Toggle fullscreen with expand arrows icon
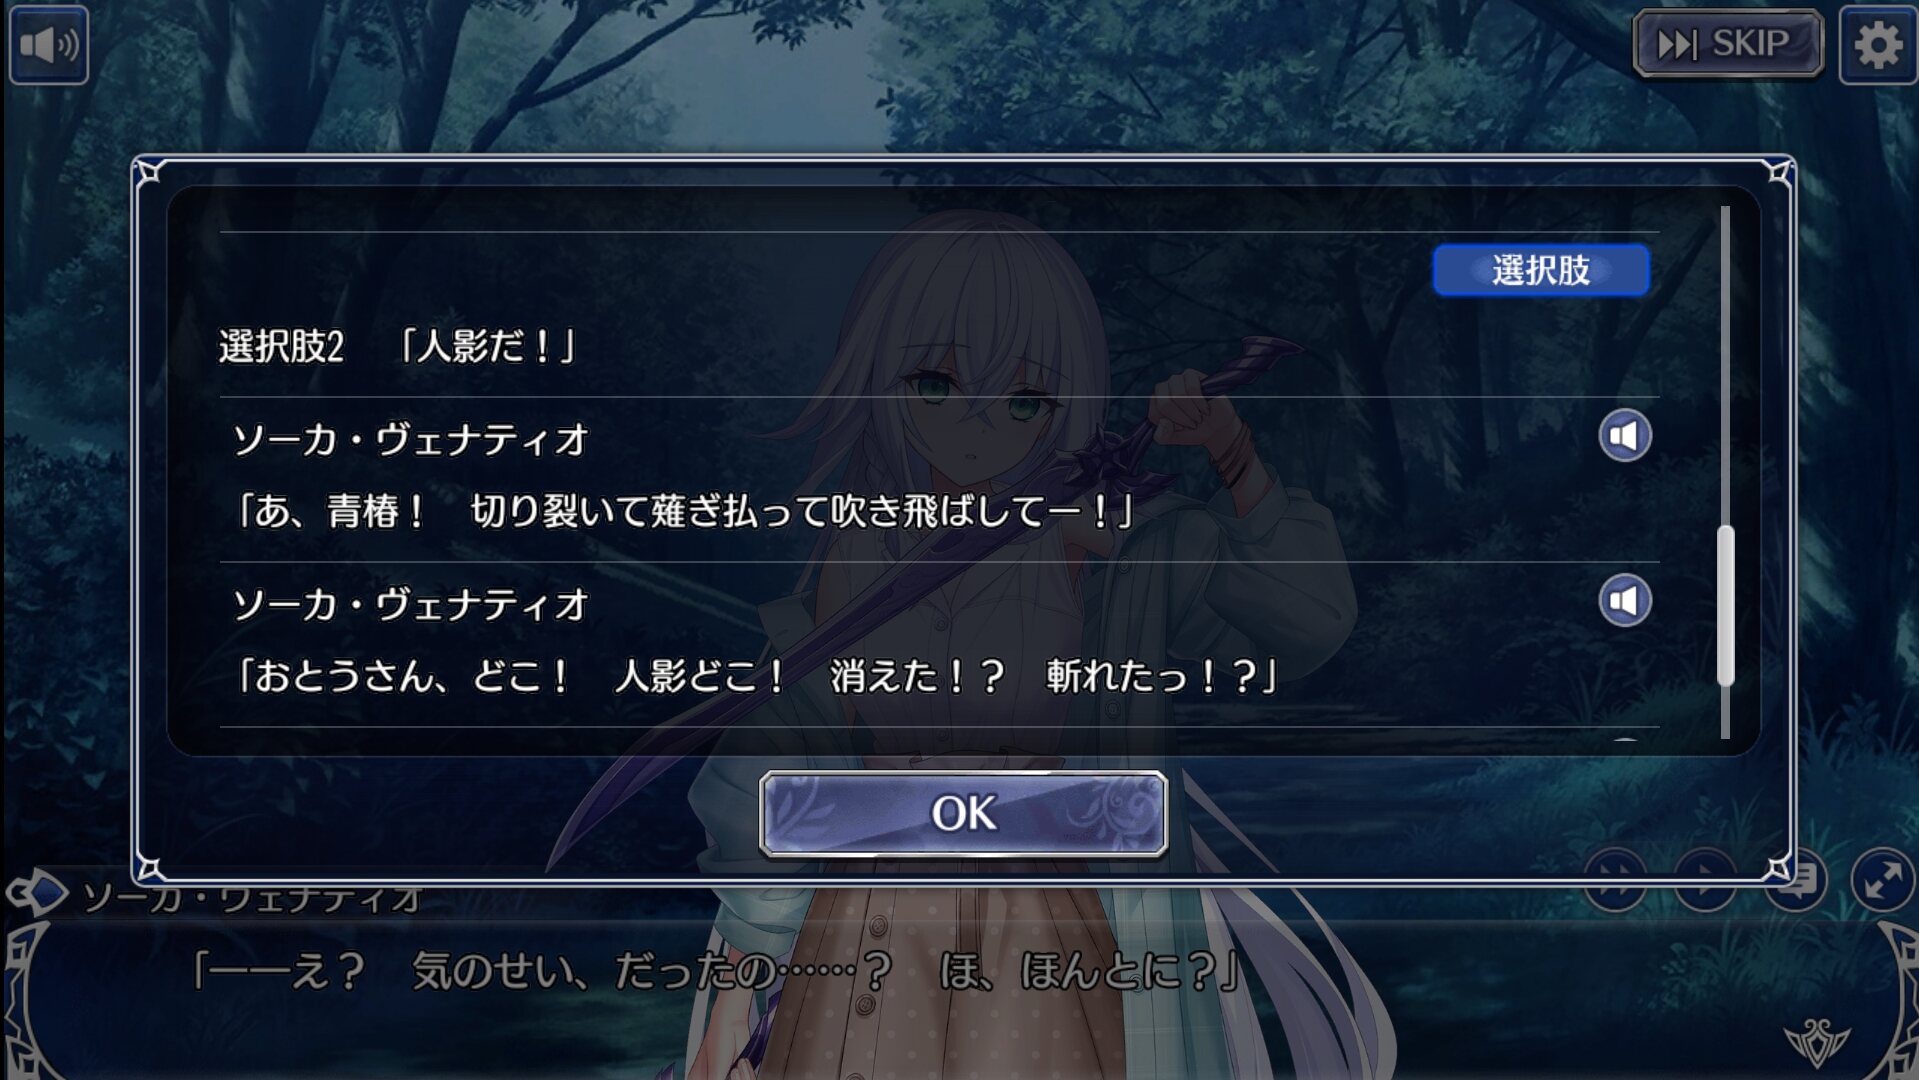1919x1080 pixels. pyautogui.click(x=1882, y=882)
